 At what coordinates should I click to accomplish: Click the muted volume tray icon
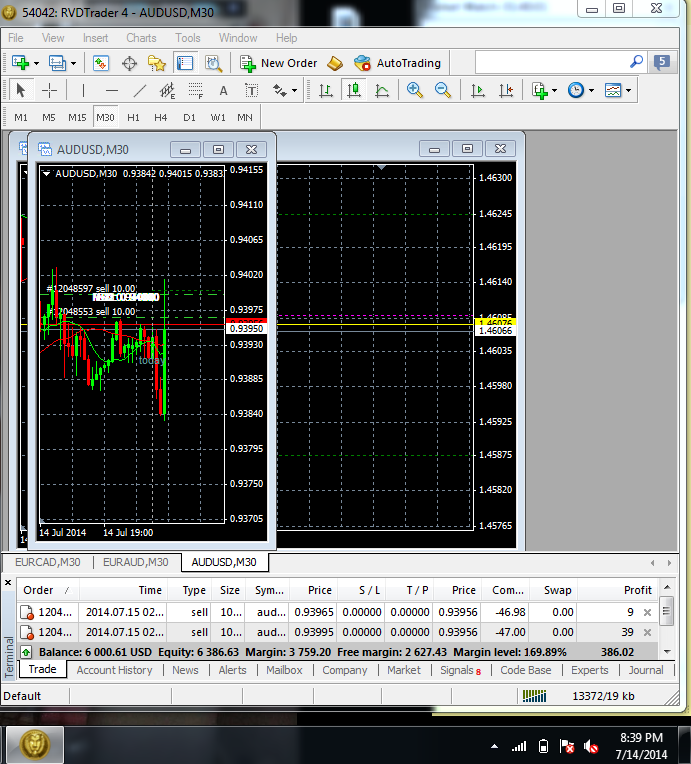[591, 746]
